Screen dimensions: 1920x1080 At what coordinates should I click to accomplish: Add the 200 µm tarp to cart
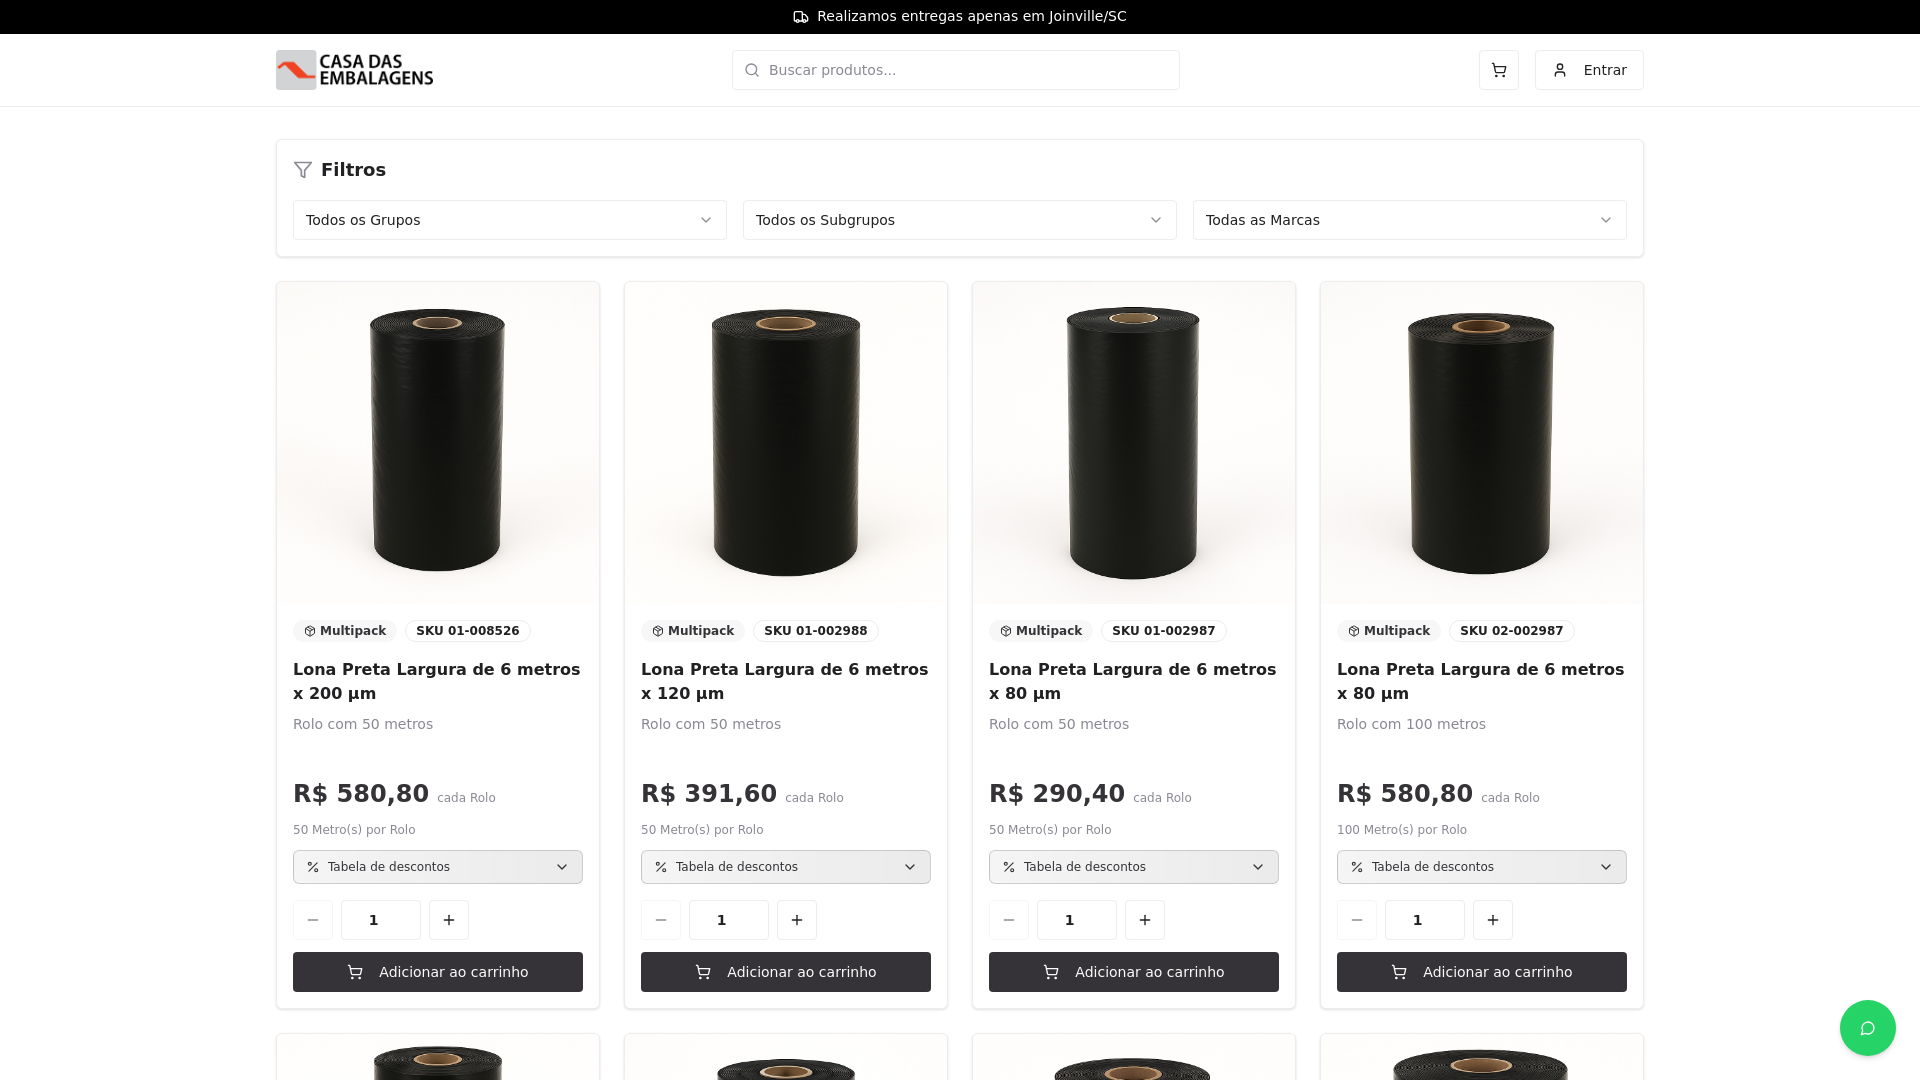tap(437, 972)
